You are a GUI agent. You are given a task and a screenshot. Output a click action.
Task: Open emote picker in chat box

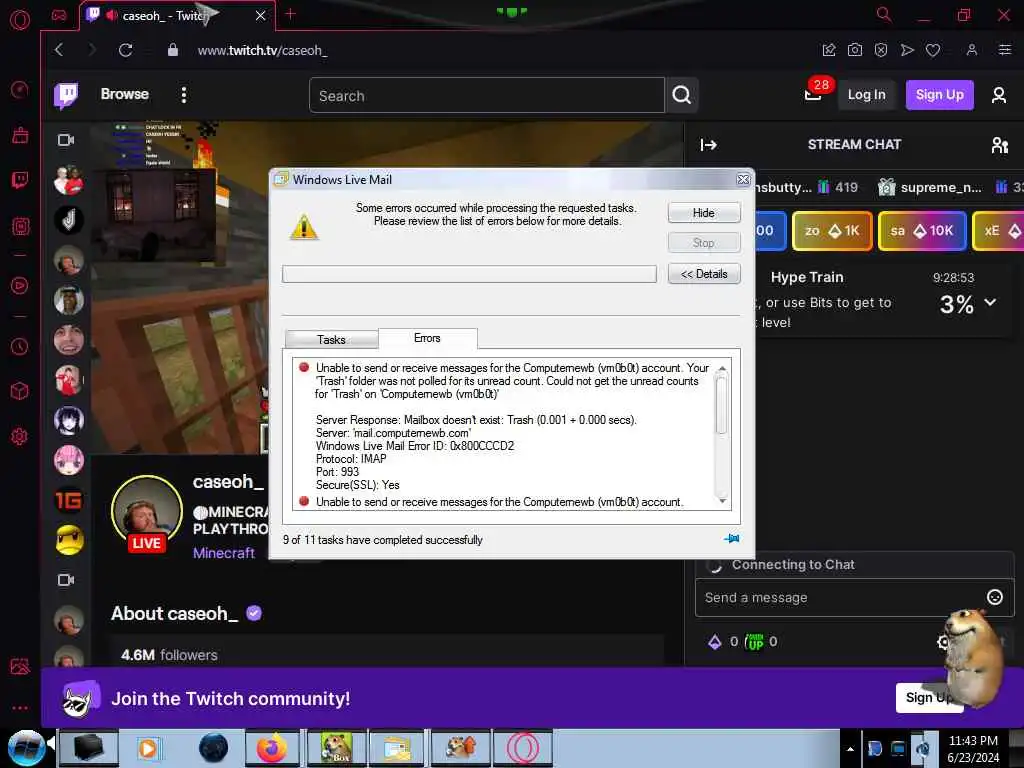click(994, 597)
